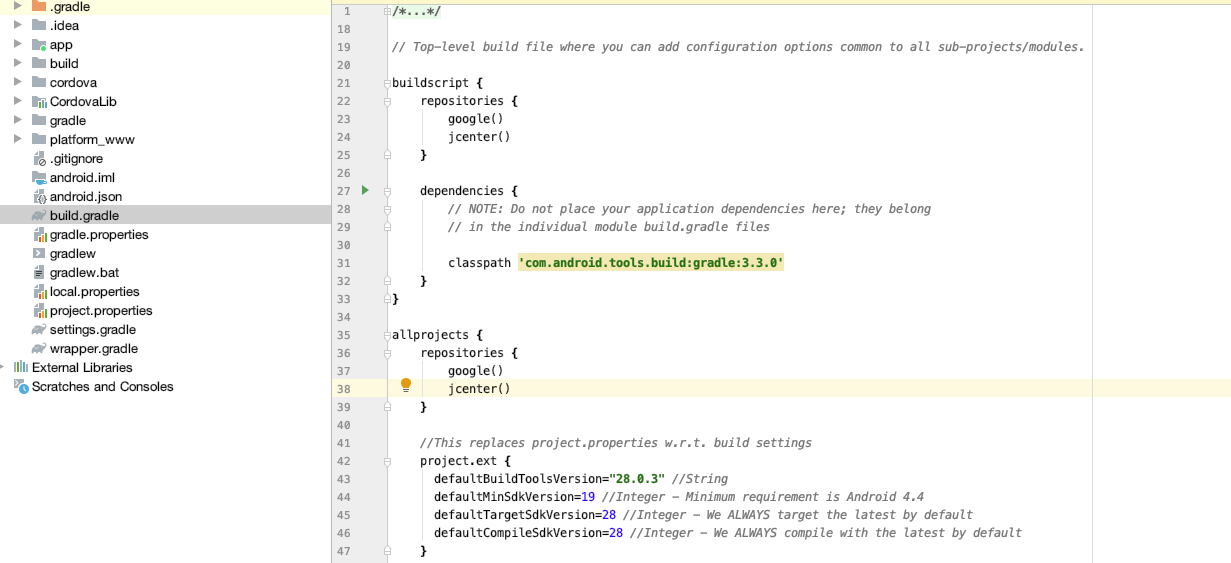Click the .gradle folder icon

coord(39,6)
